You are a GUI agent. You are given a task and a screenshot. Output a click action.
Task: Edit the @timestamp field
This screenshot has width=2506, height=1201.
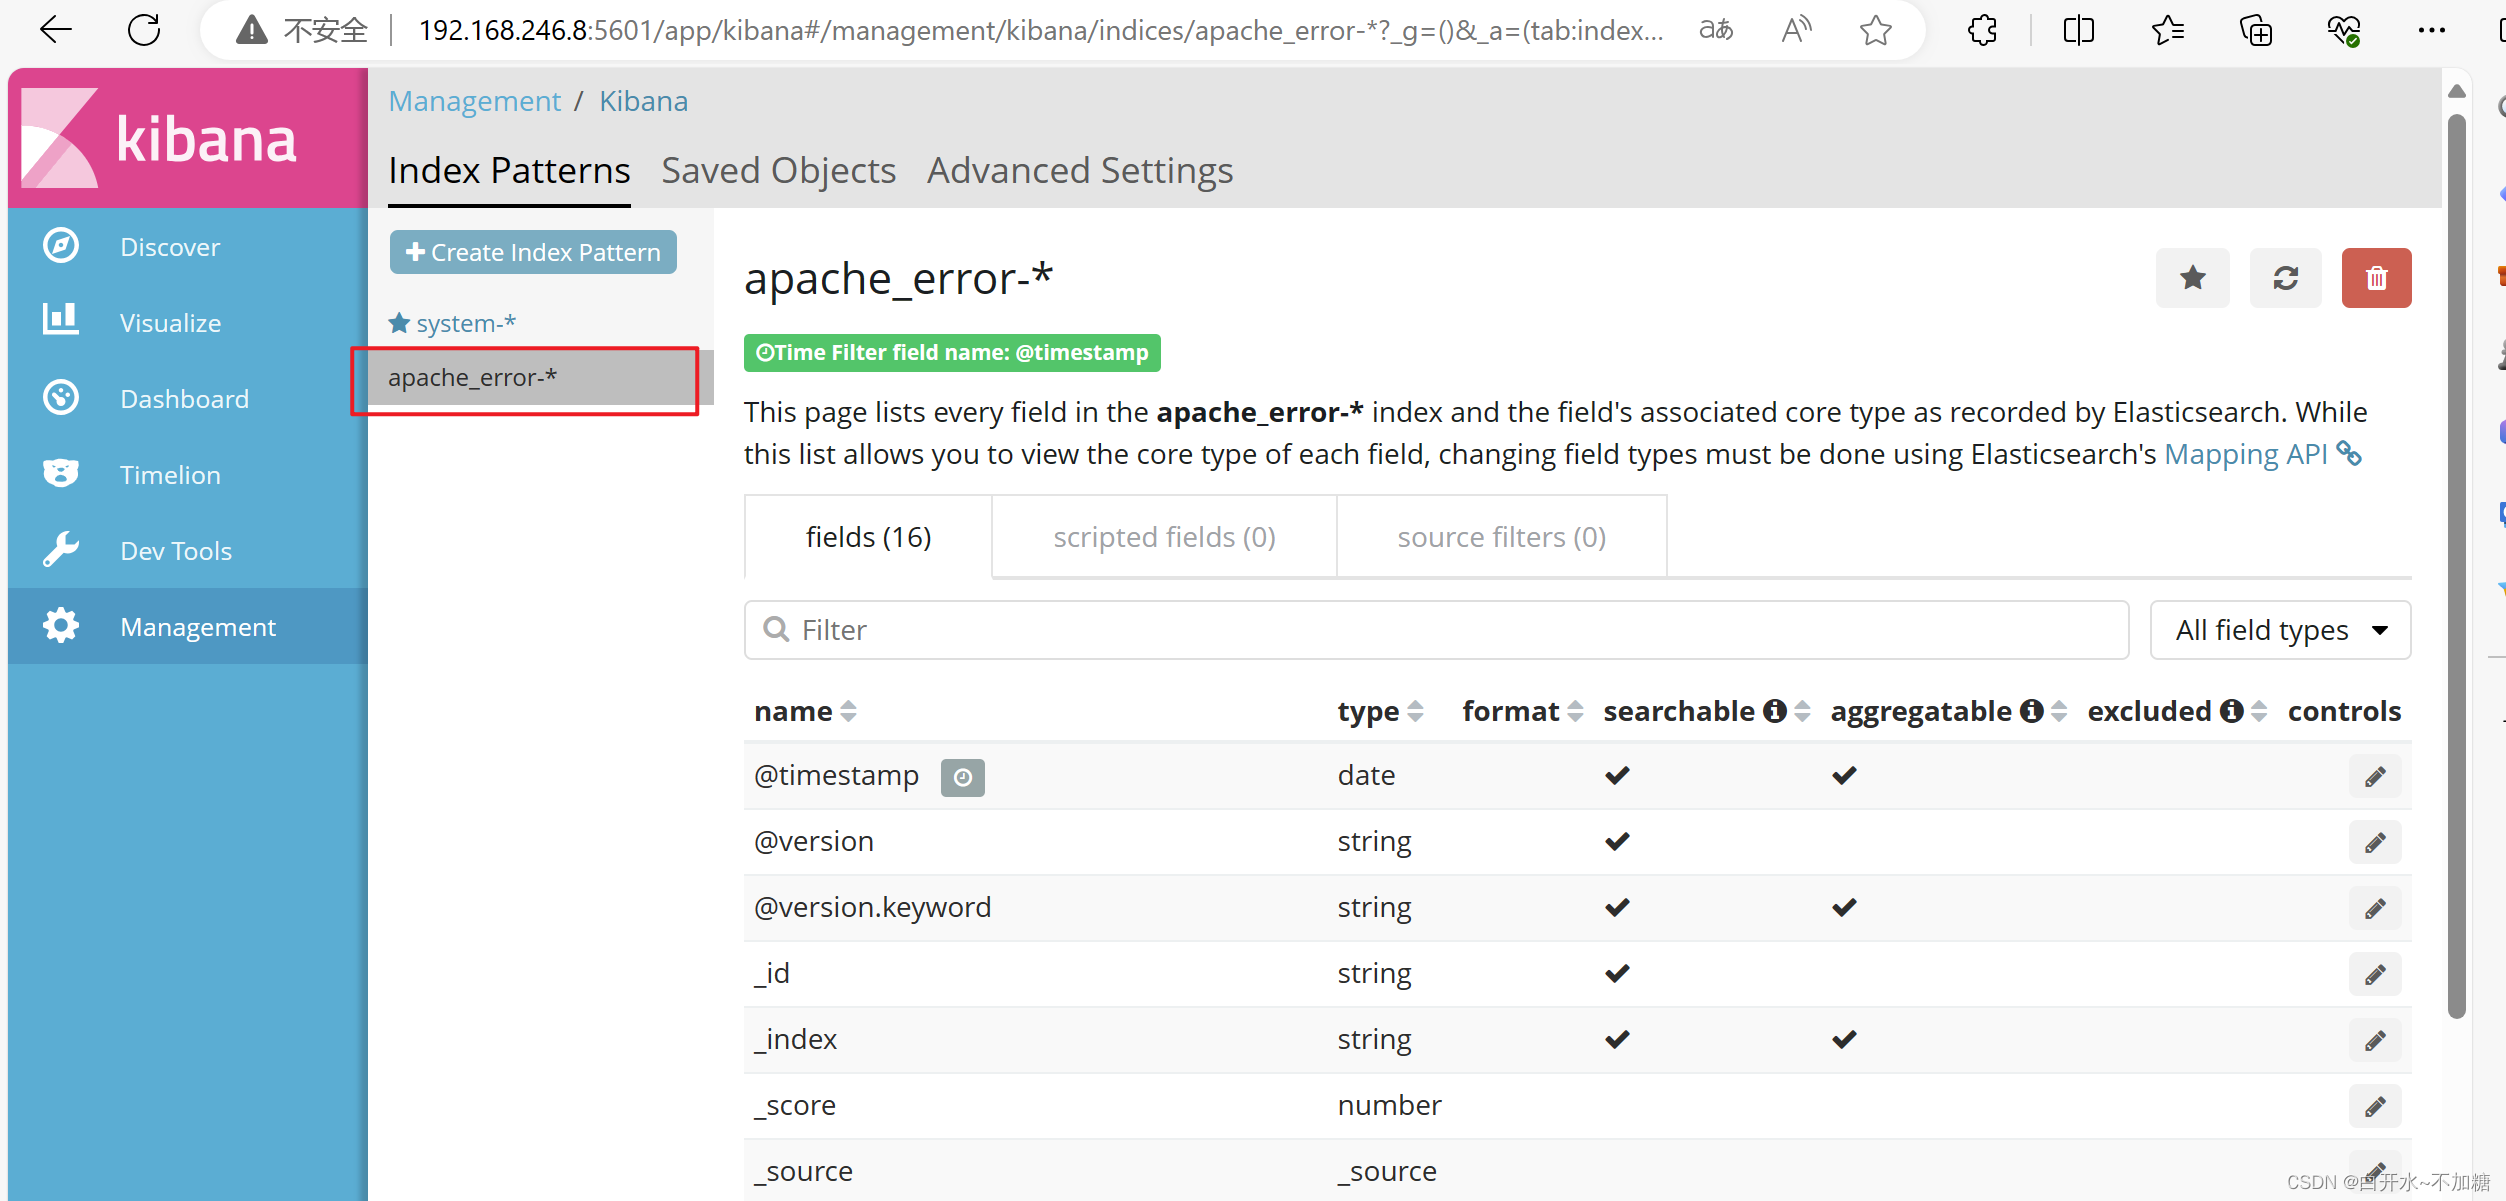pos(2375,777)
